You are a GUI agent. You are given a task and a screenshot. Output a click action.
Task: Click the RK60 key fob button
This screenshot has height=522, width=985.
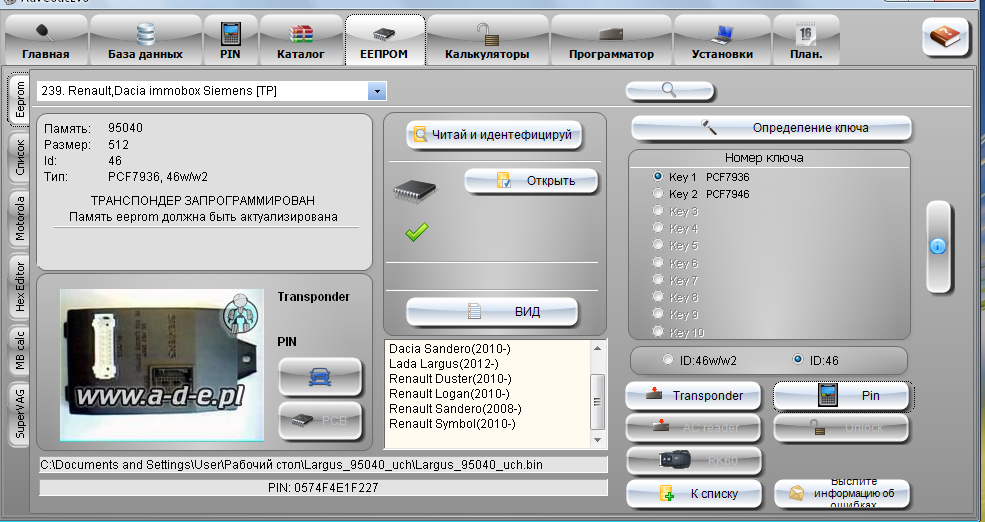point(694,460)
